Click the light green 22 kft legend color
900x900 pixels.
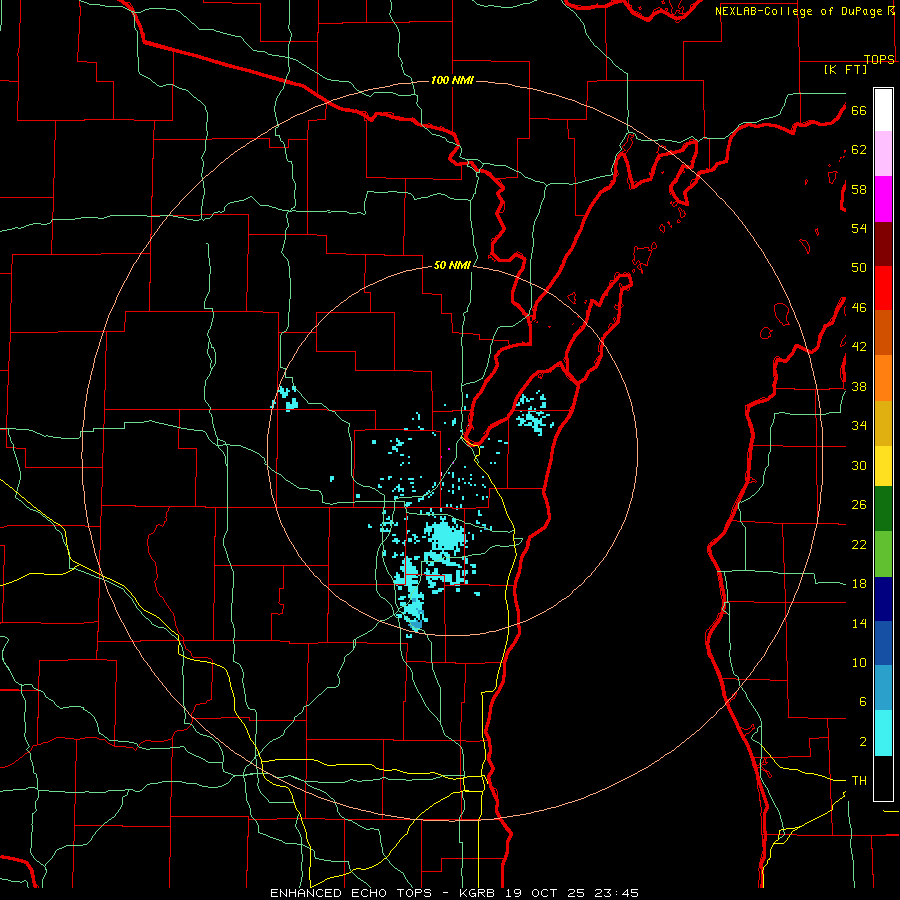pyautogui.click(x=883, y=554)
